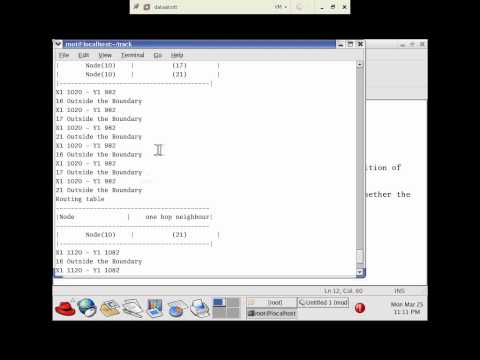Screen dimensions: 480x360
Task: Open the Terminal menu
Action: 132,55
